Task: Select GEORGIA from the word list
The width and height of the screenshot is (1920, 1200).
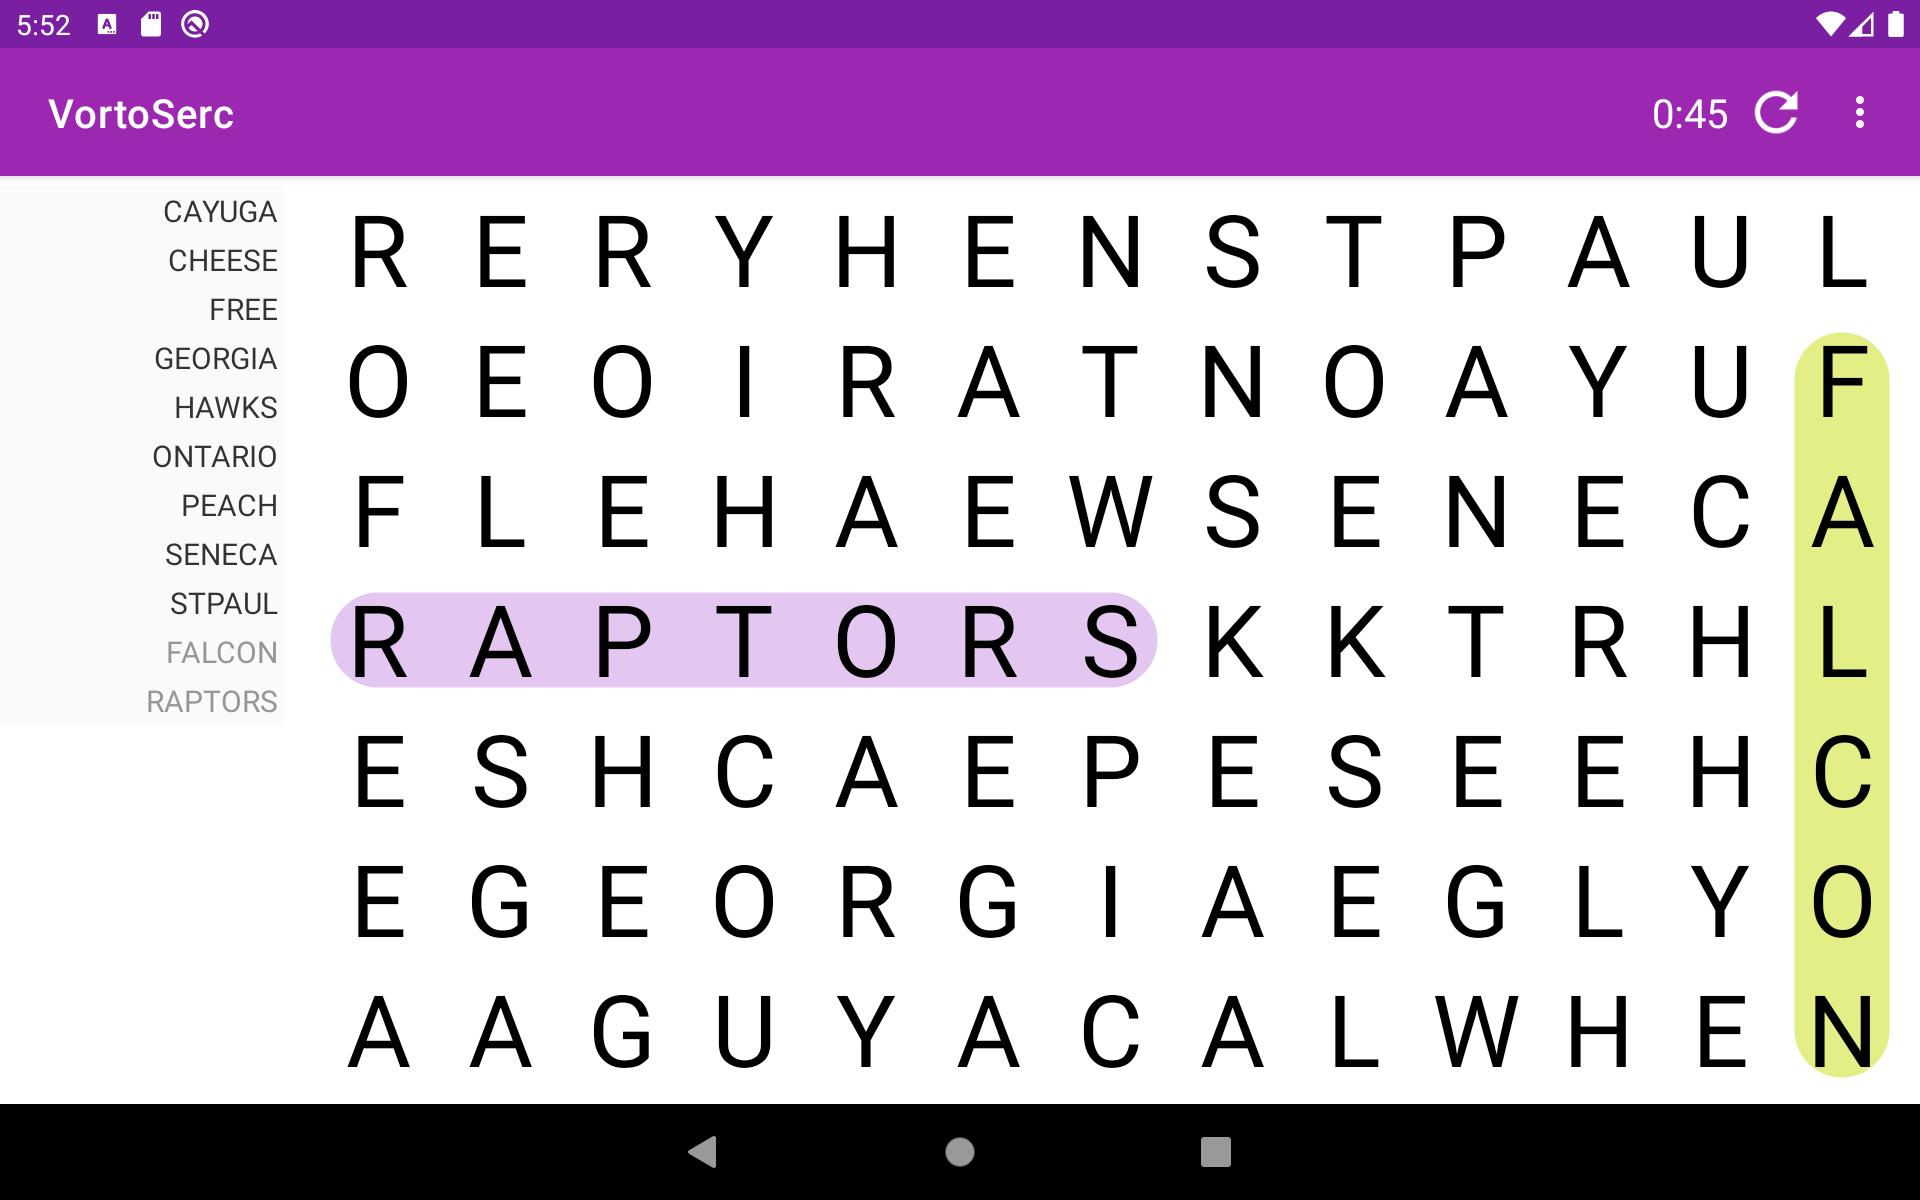Action: click(214, 357)
